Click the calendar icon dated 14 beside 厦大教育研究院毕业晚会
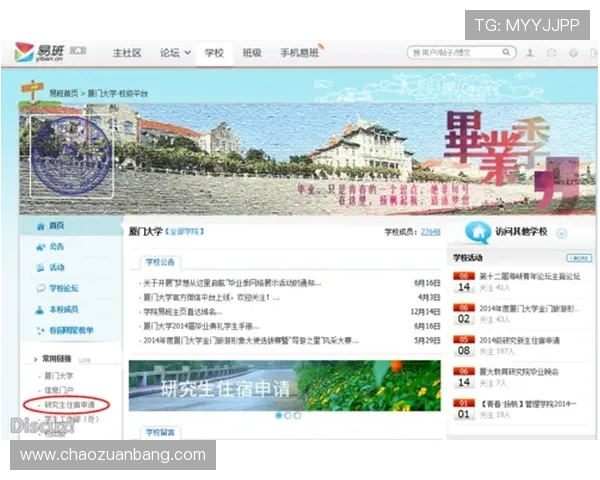The height and width of the screenshot is (480, 600). click(464, 377)
